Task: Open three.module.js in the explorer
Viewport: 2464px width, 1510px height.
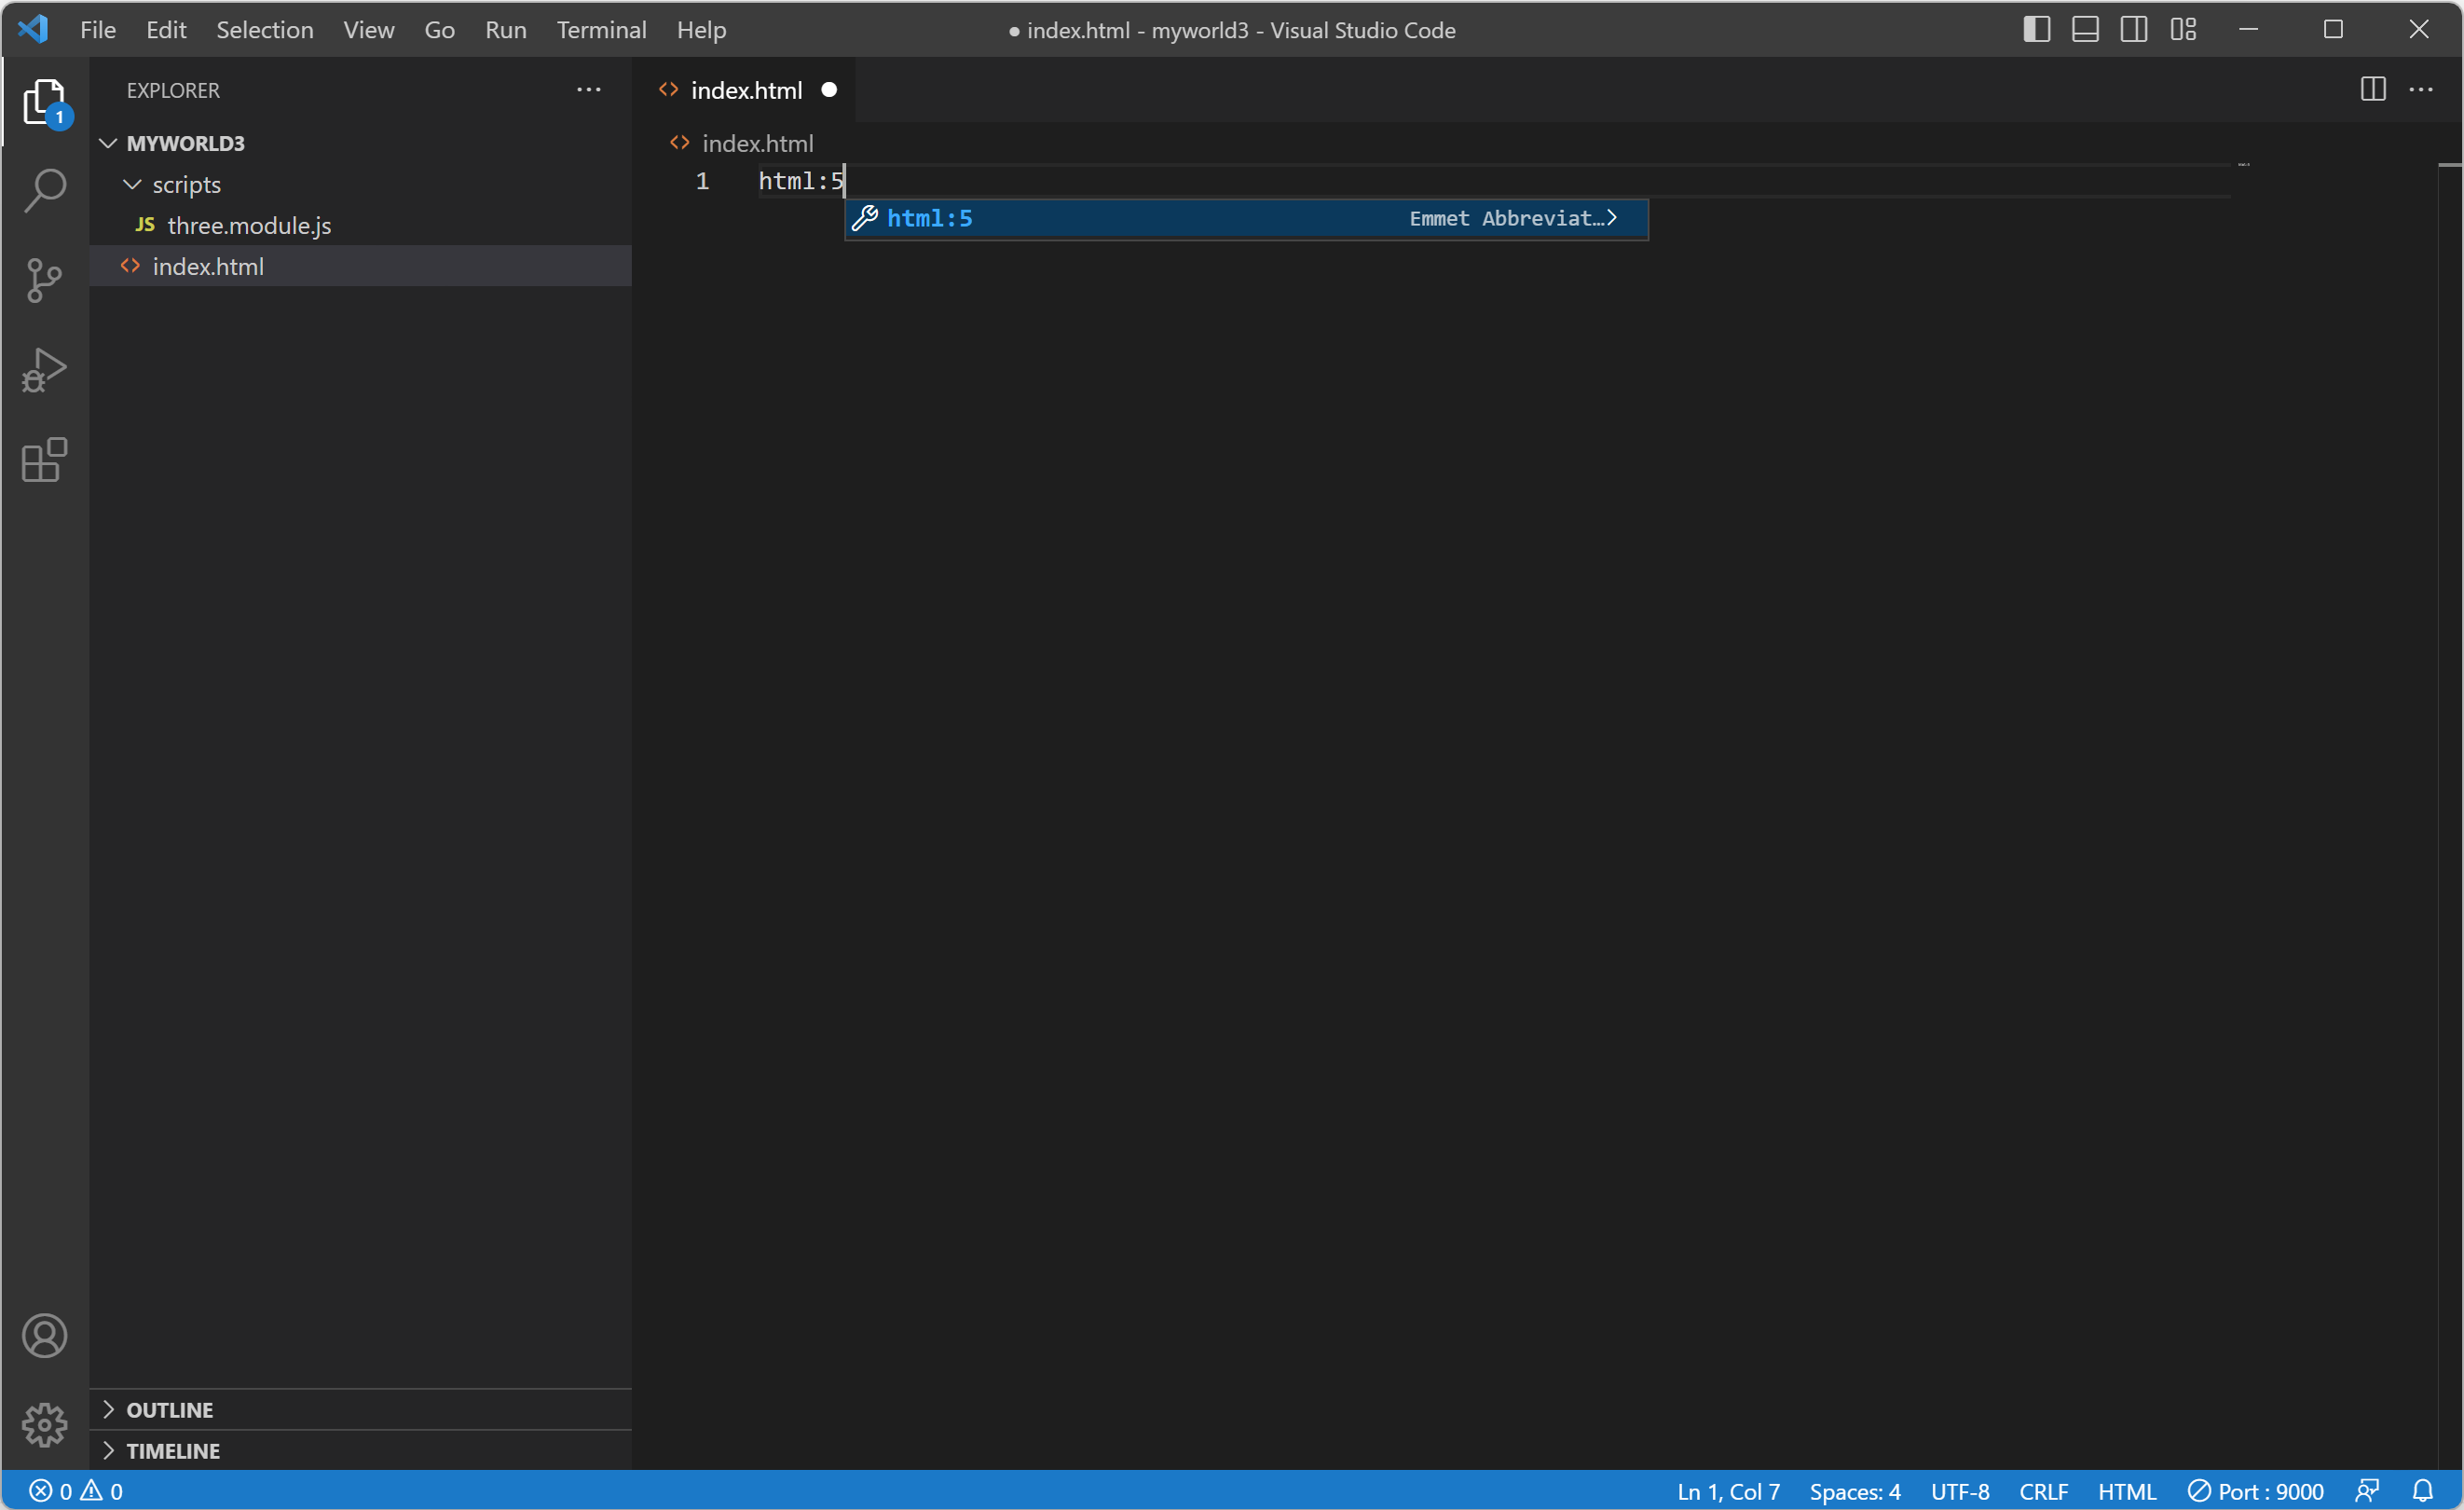Action: point(249,226)
